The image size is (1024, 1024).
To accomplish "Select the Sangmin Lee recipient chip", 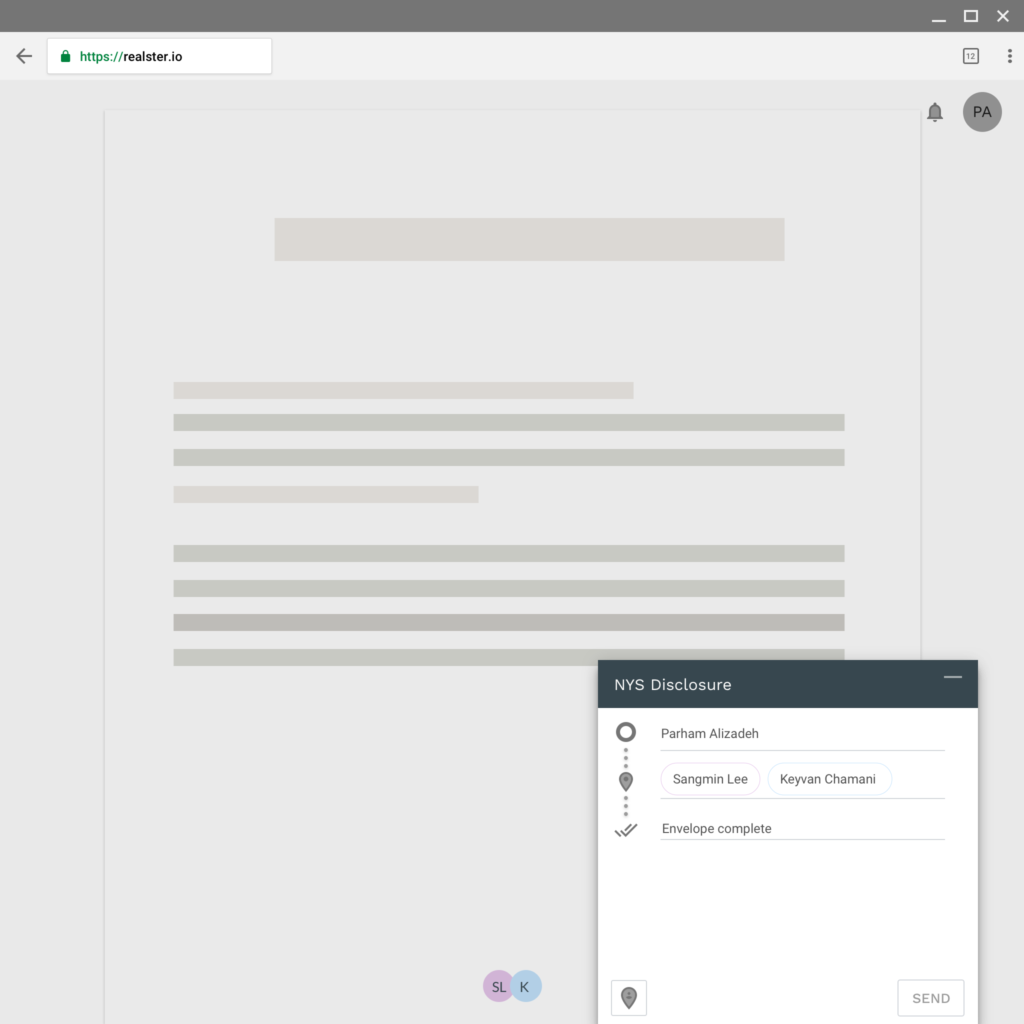I will pyautogui.click(x=710, y=779).
